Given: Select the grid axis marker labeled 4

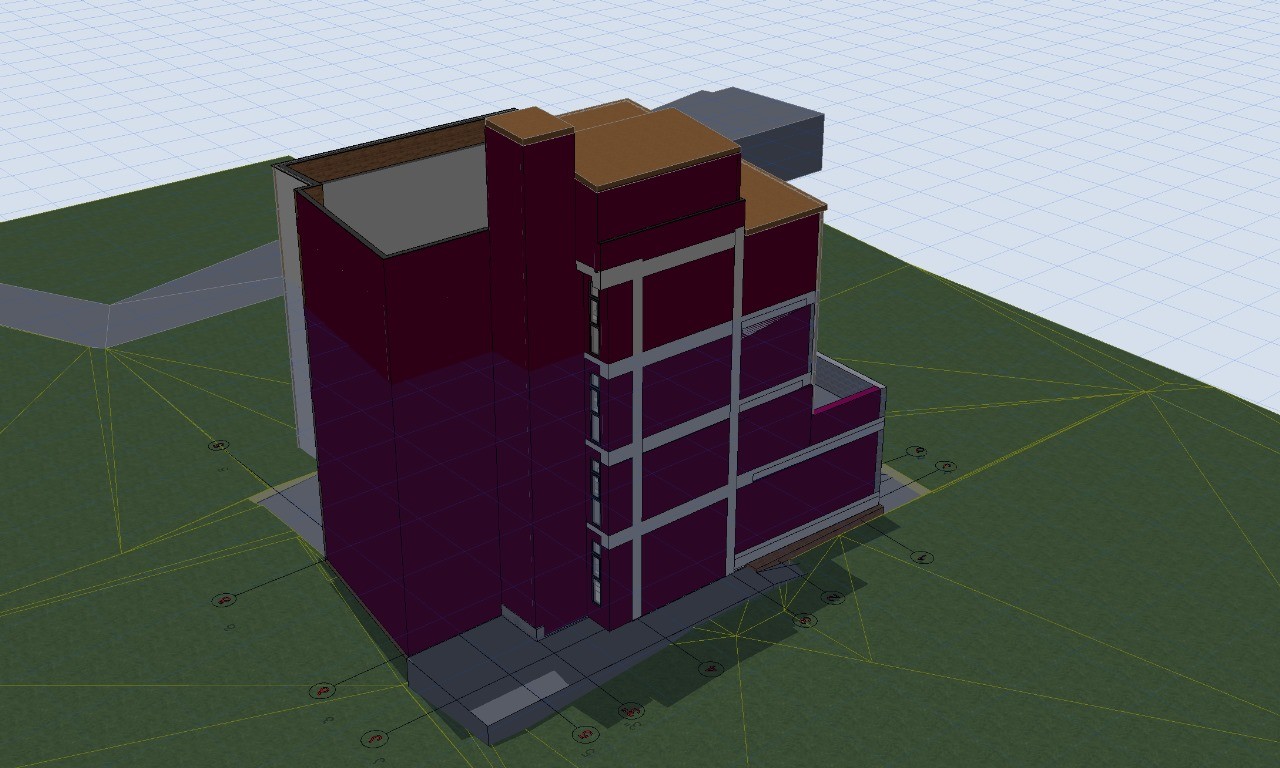Looking at the screenshot, I should pyautogui.click(x=710, y=669).
